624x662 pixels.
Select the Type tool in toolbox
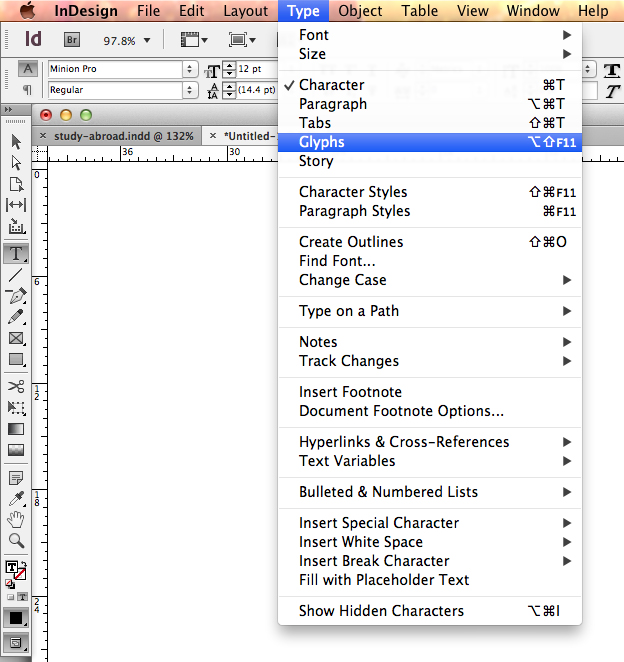pyautogui.click(x=16, y=253)
